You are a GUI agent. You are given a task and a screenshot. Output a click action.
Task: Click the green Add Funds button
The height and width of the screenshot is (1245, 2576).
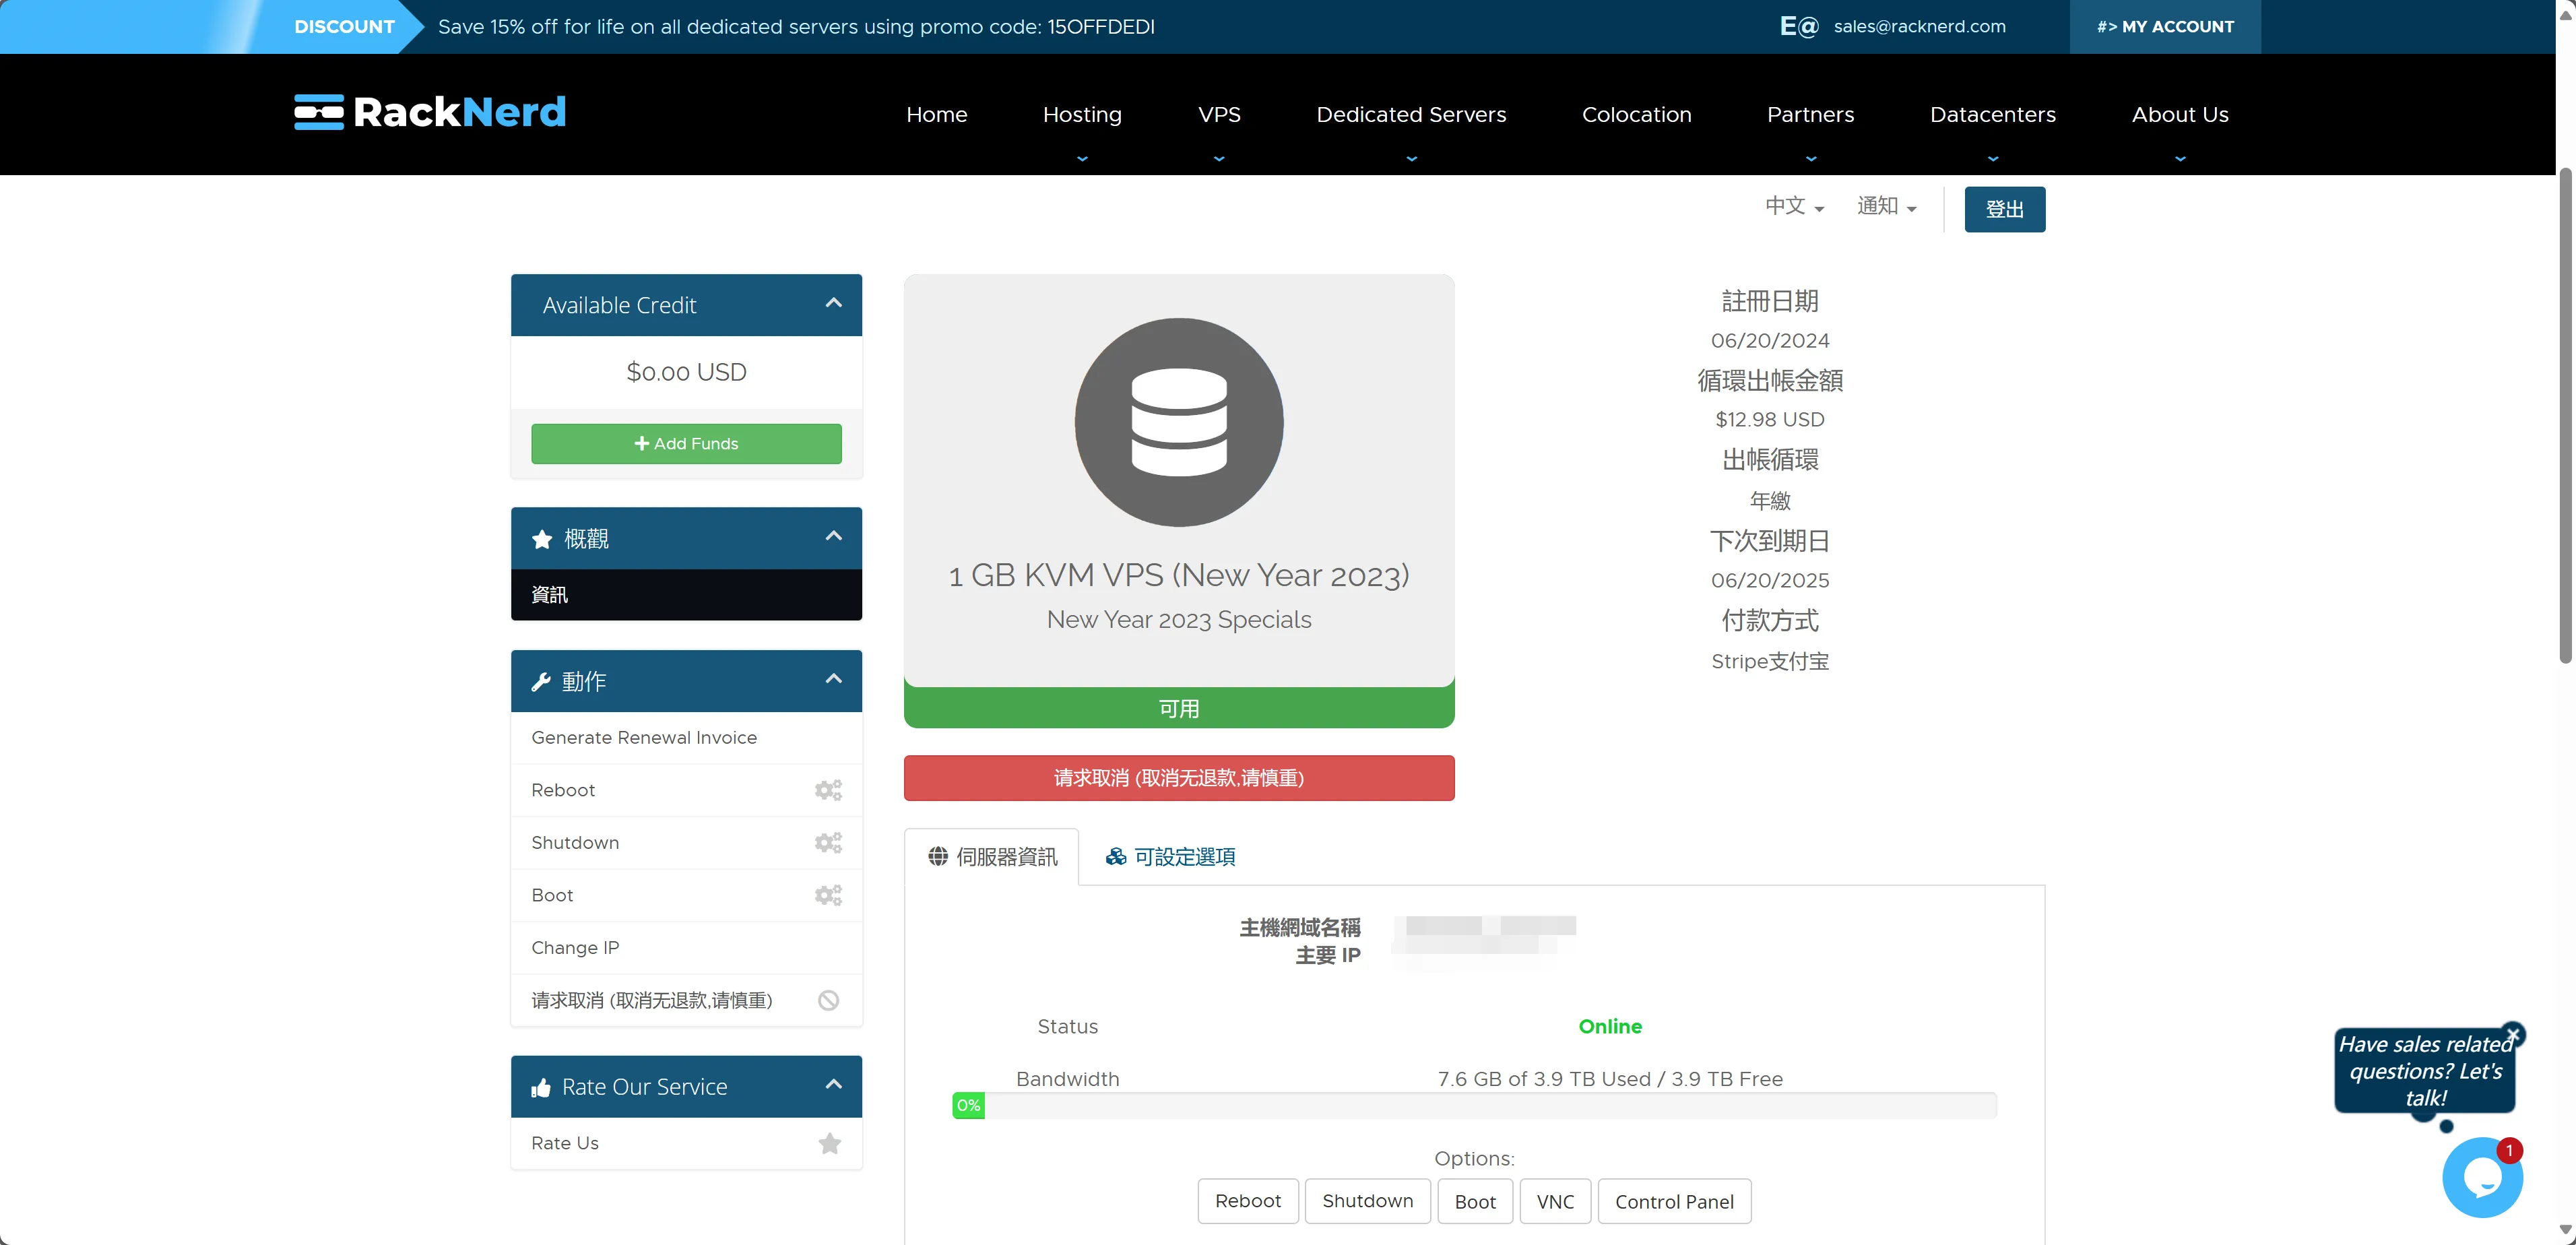(686, 443)
